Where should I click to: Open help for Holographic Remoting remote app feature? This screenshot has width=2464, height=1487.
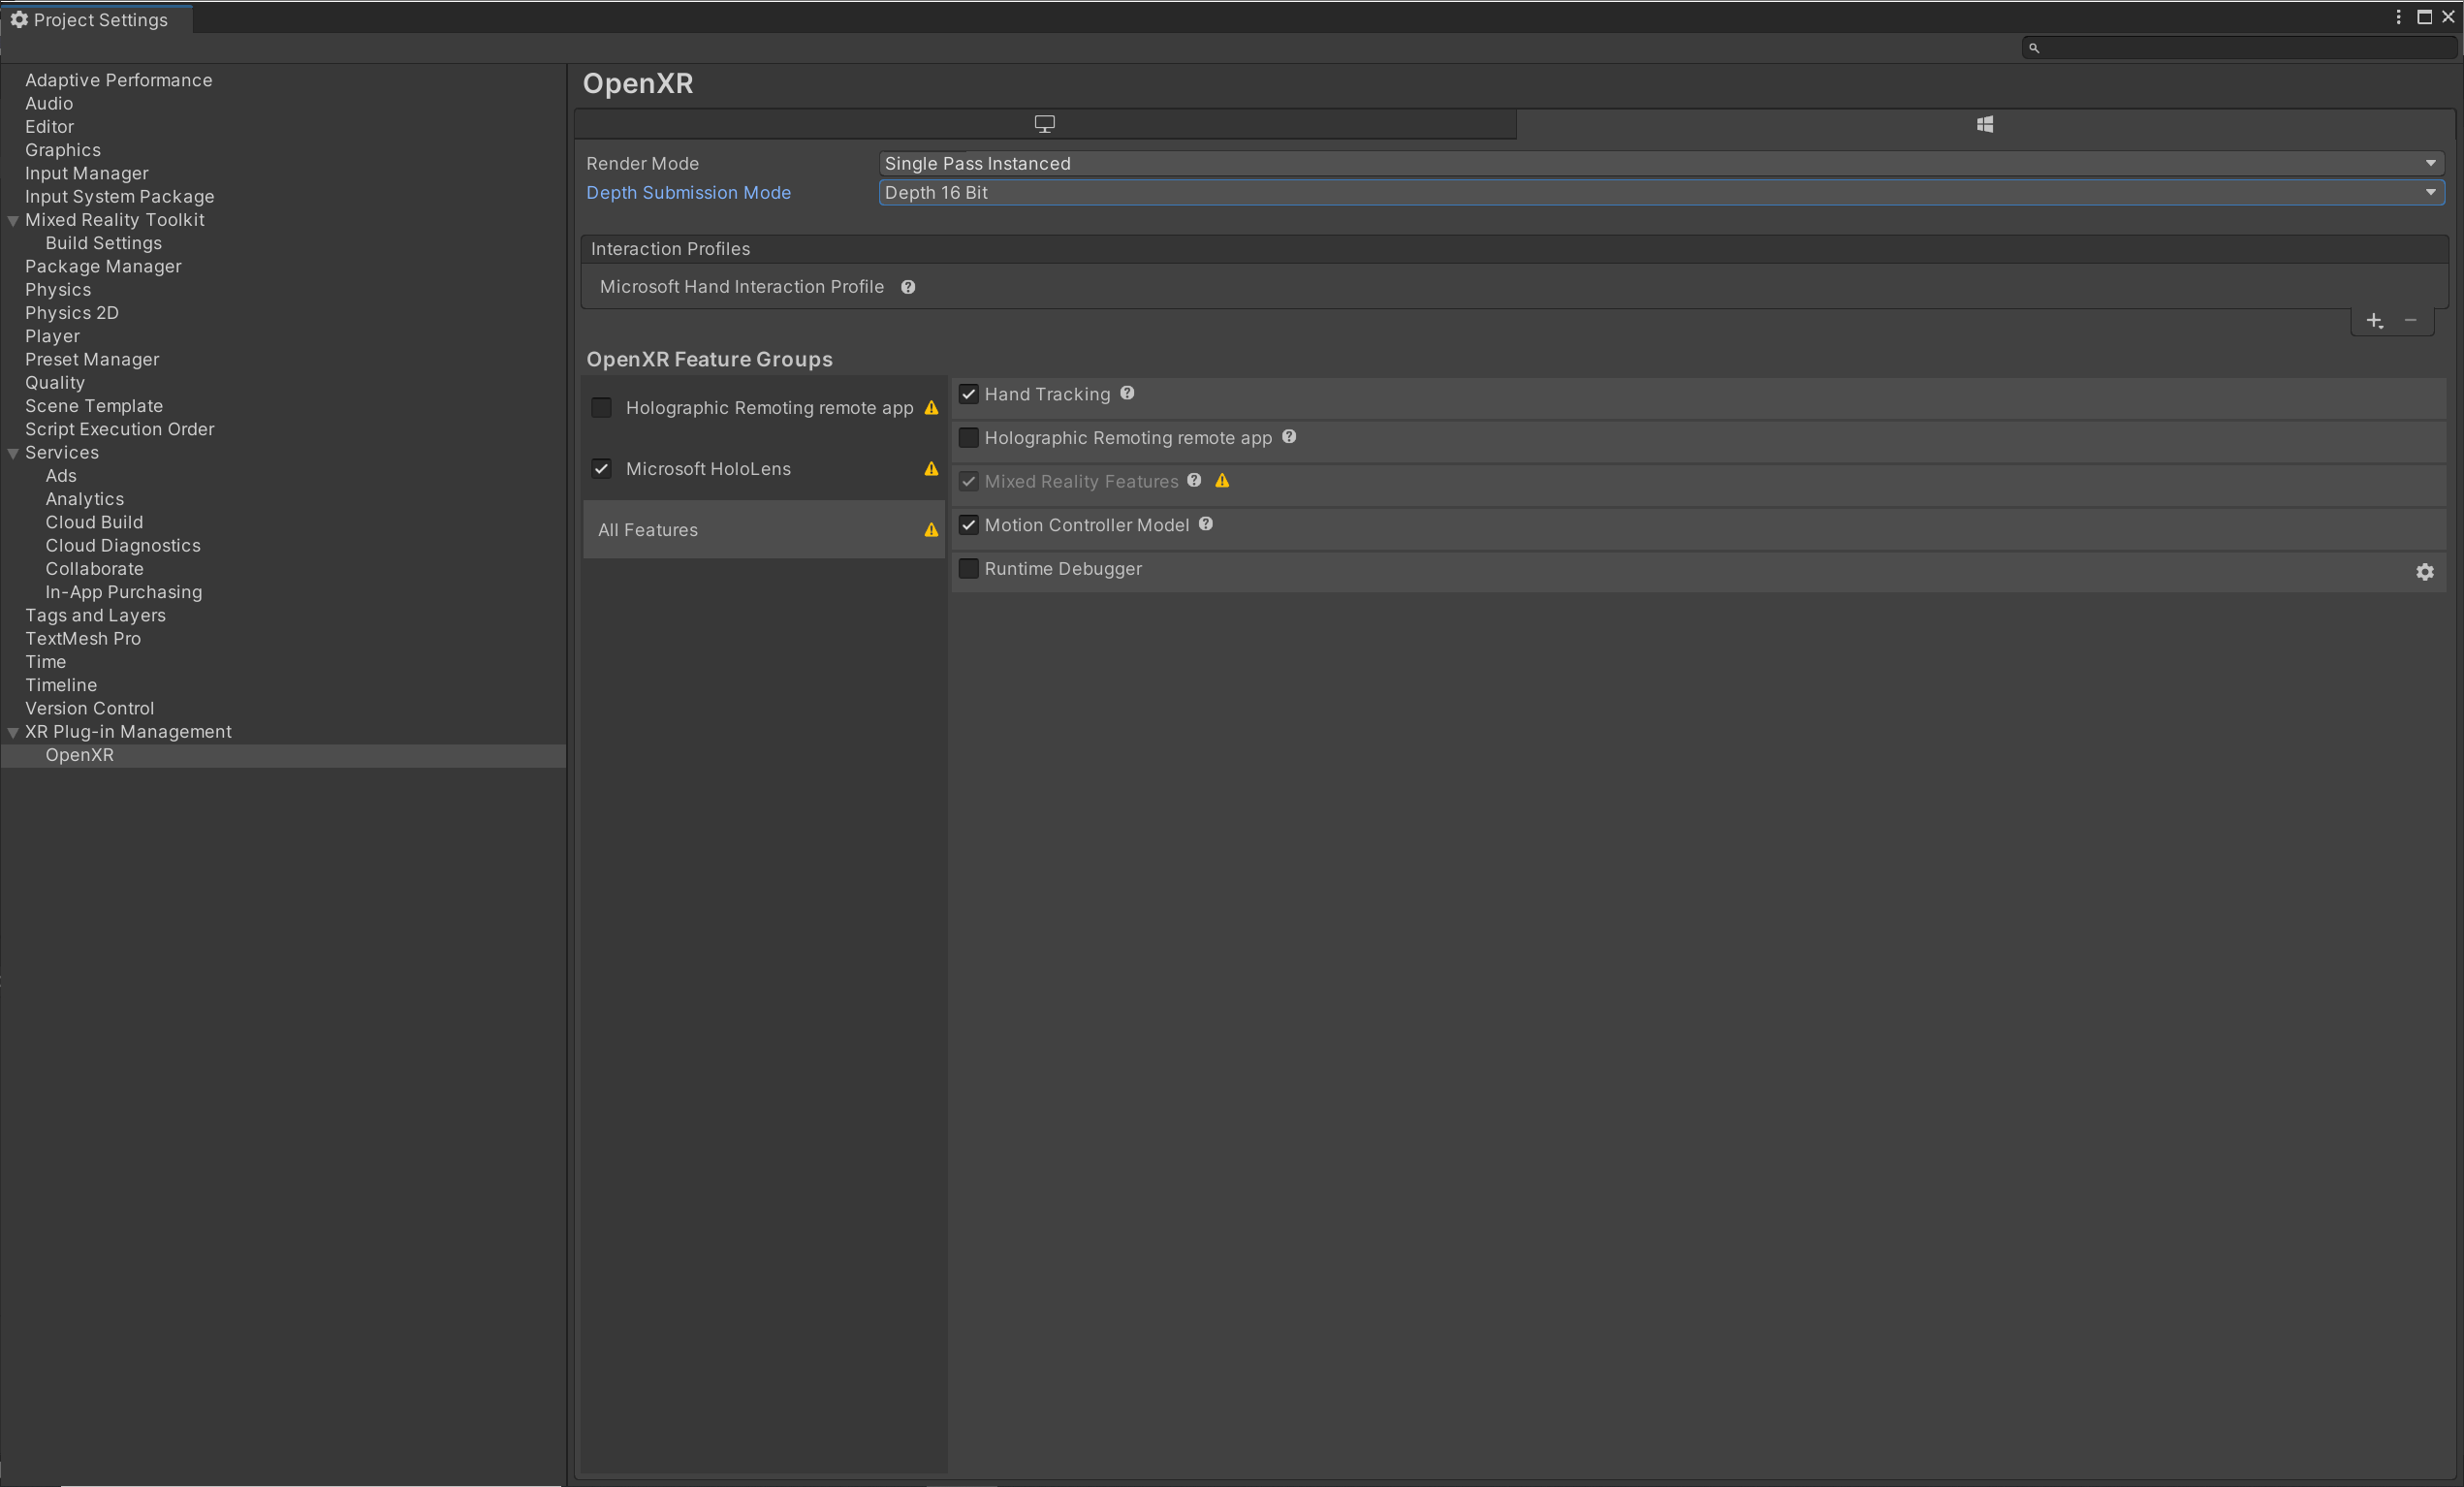[1289, 437]
